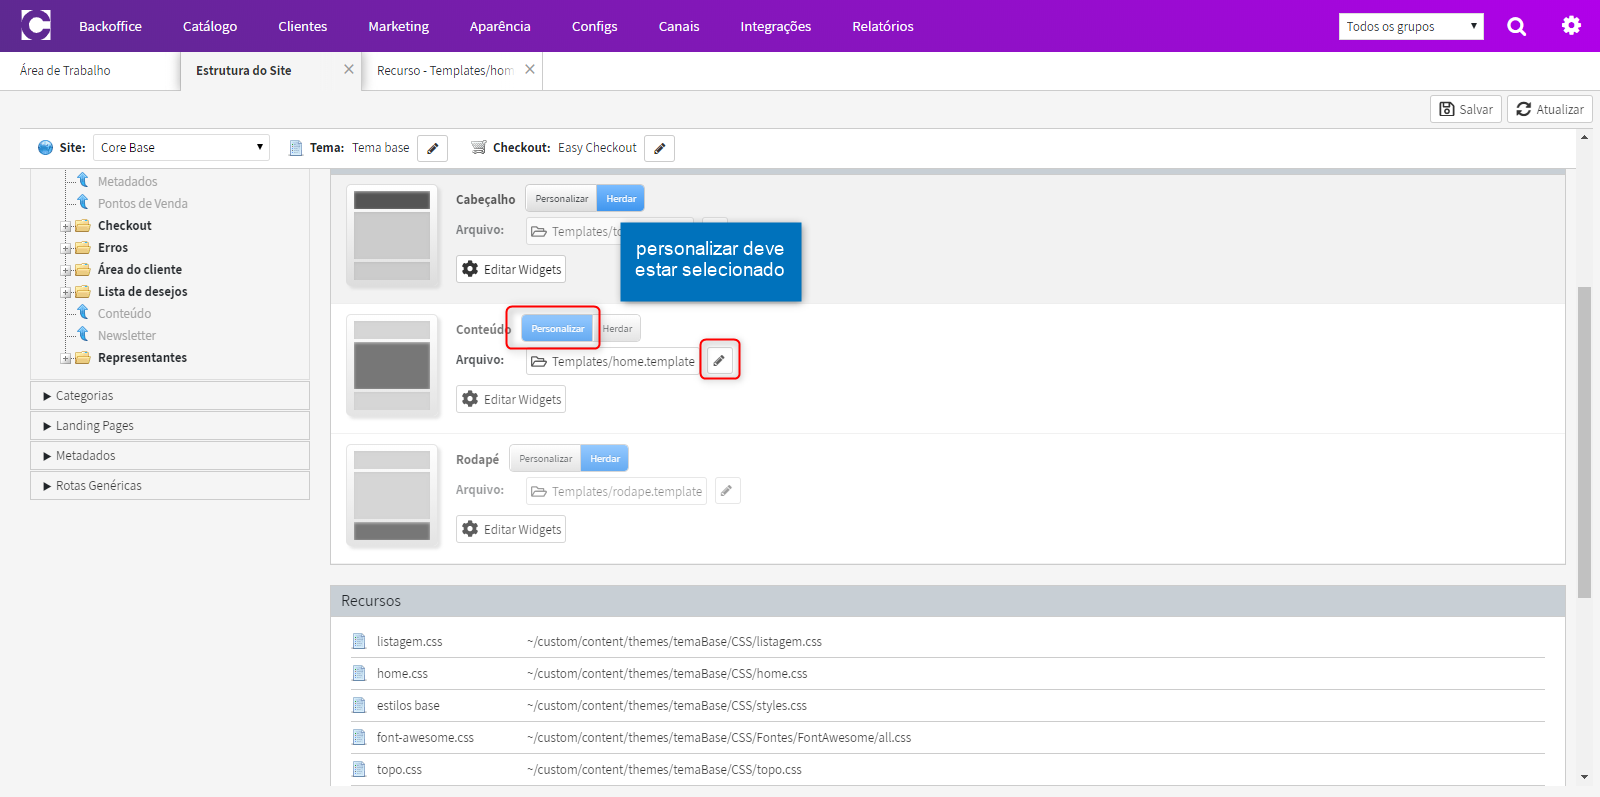
Task: Switch Conteúdo to Herdar
Action: tap(617, 328)
